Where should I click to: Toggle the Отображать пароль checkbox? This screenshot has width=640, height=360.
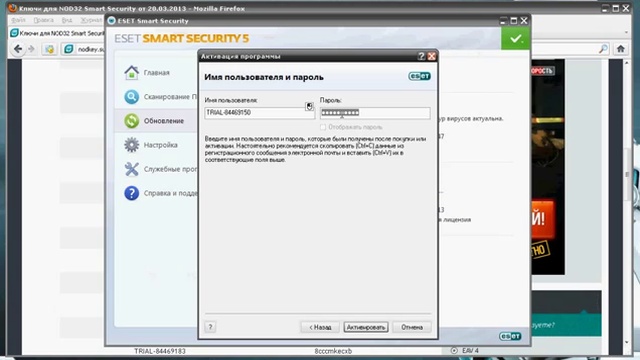point(323,127)
